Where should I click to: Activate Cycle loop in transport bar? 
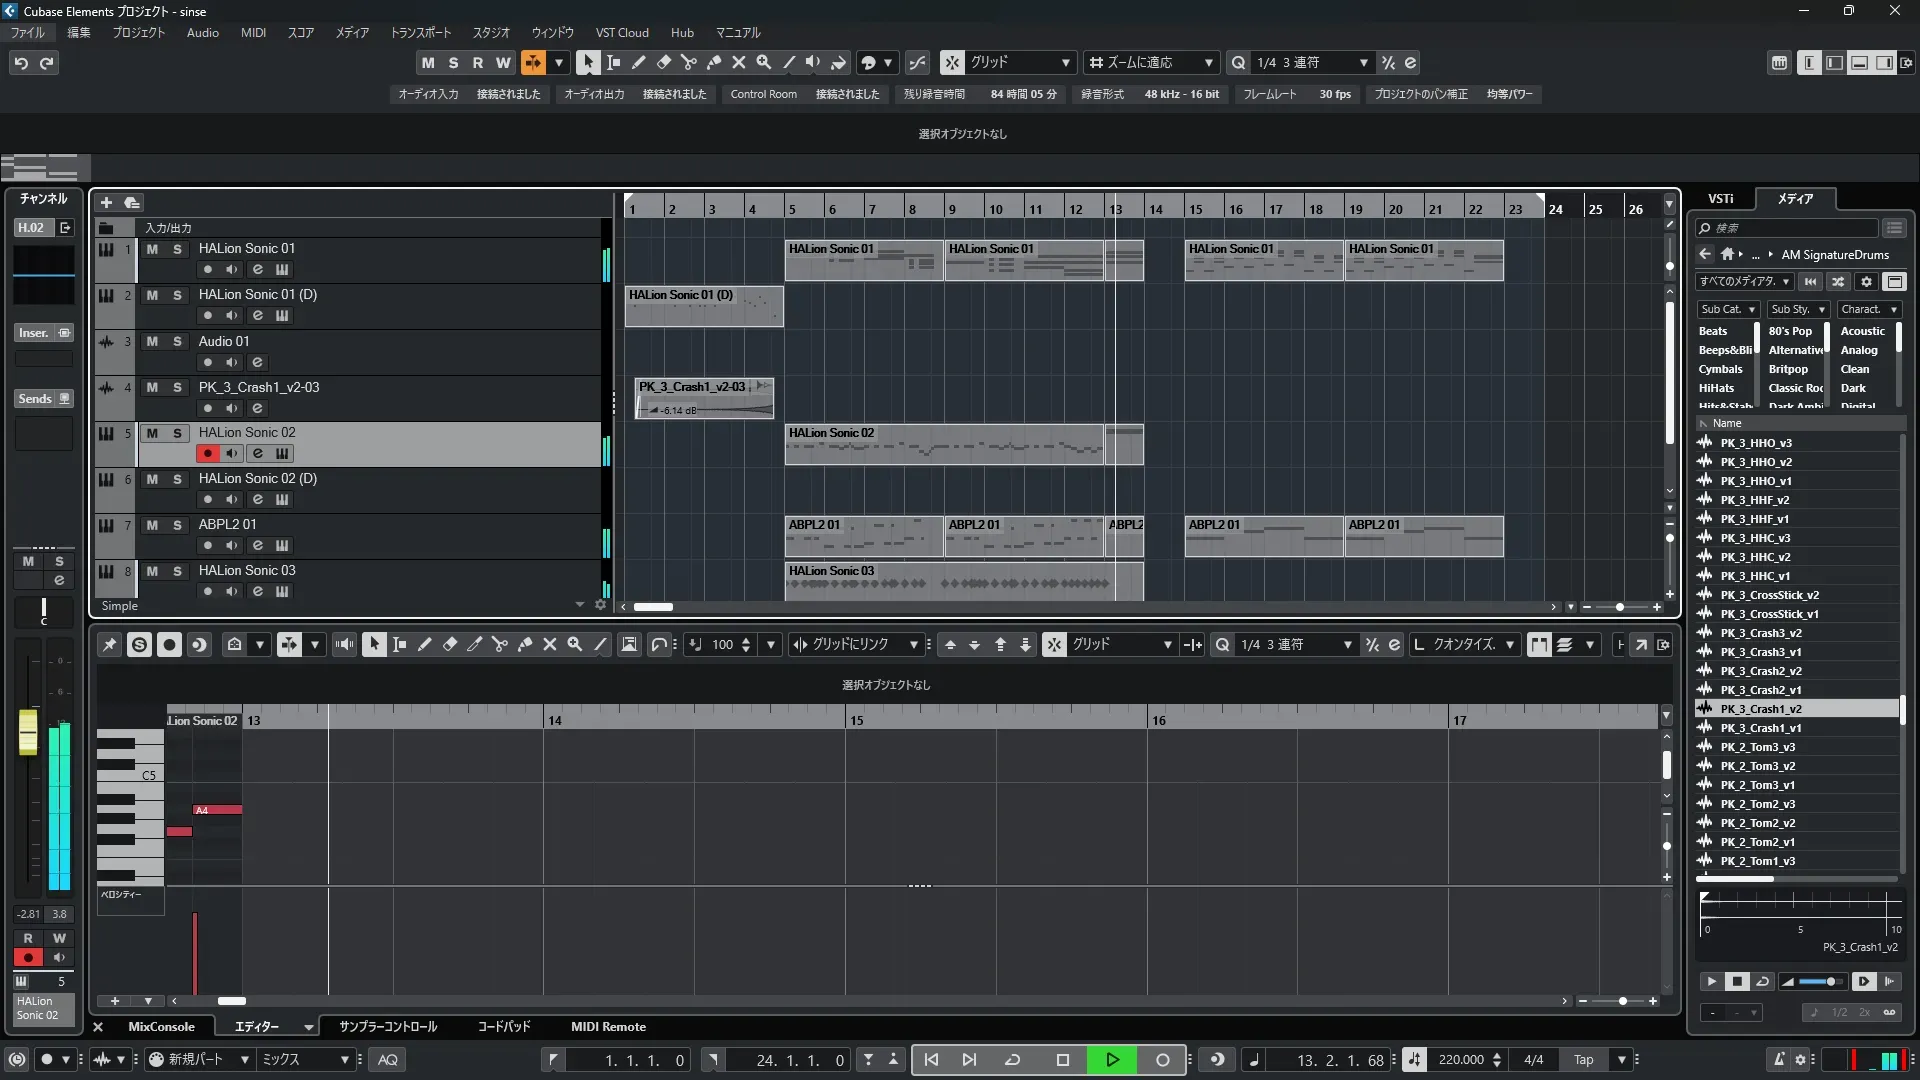[x=1012, y=1059]
